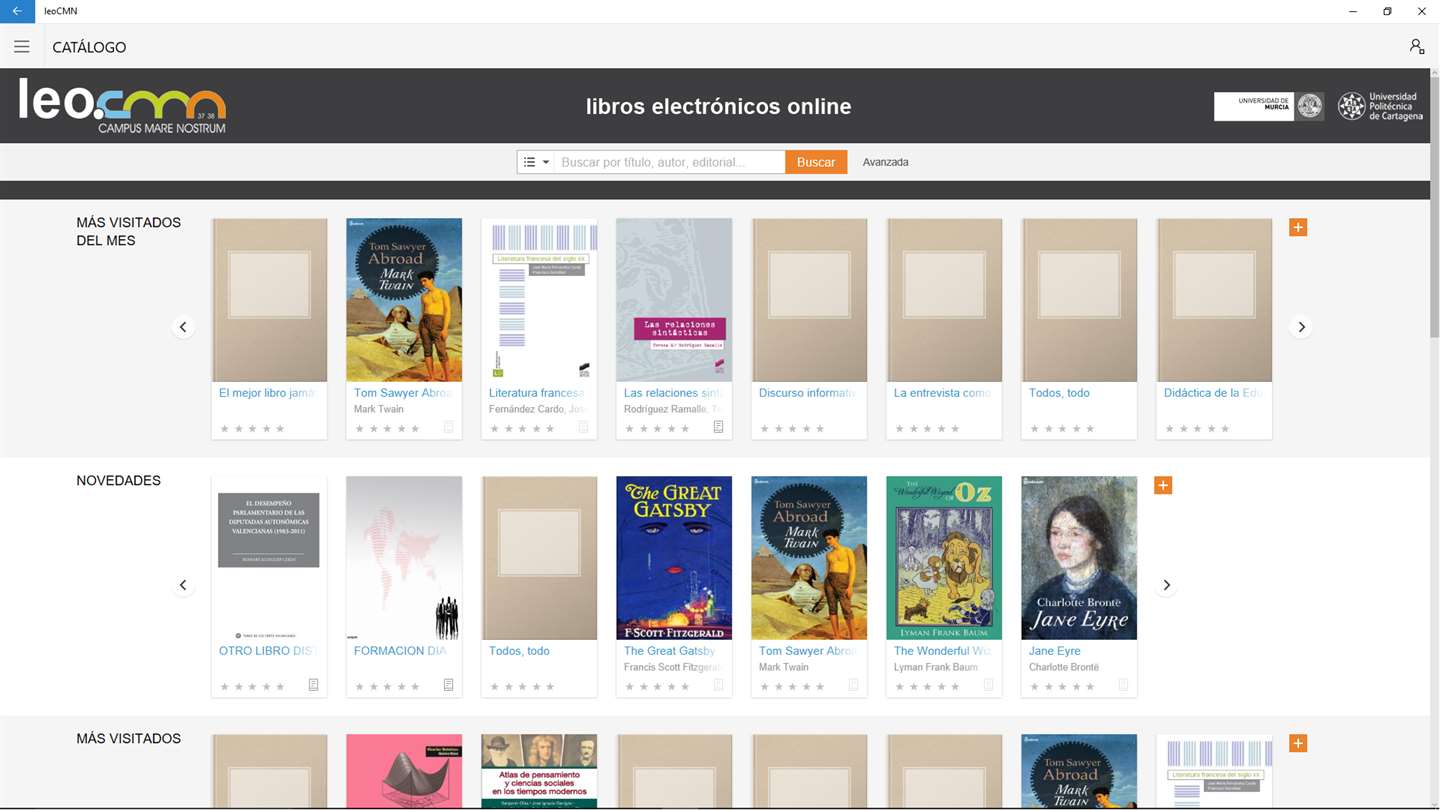
Task: Click the orange Buscar button
Action: [816, 162]
